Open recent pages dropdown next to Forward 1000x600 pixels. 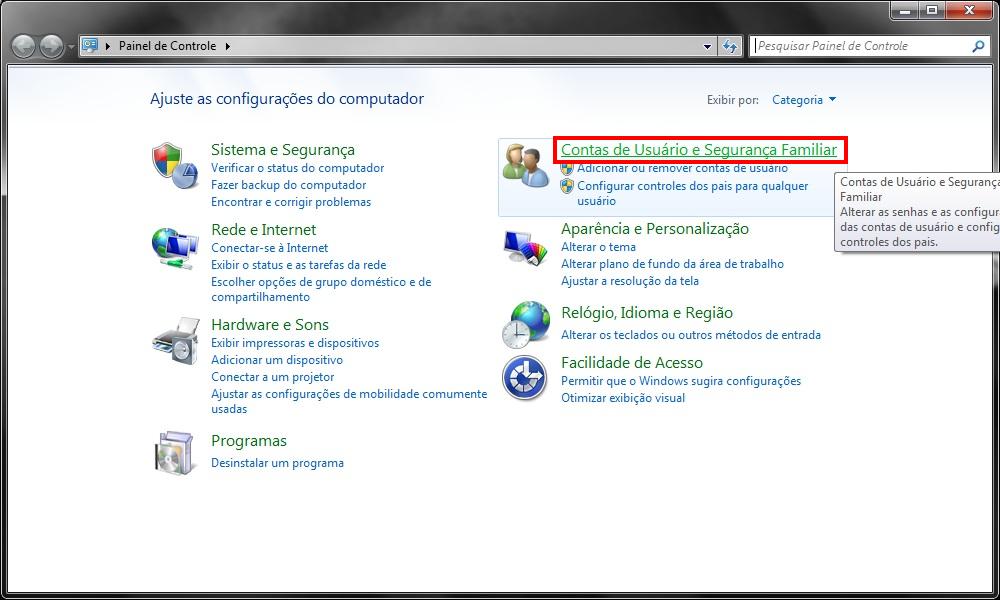point(71,47)
